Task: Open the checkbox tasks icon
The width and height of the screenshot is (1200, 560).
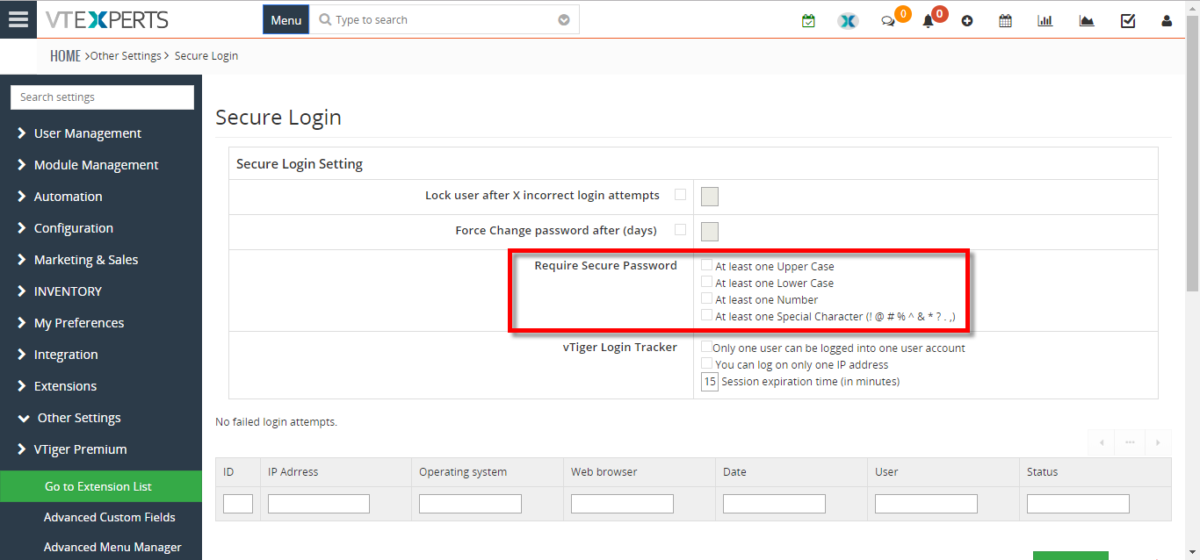Action: (x=1128, y=20)
